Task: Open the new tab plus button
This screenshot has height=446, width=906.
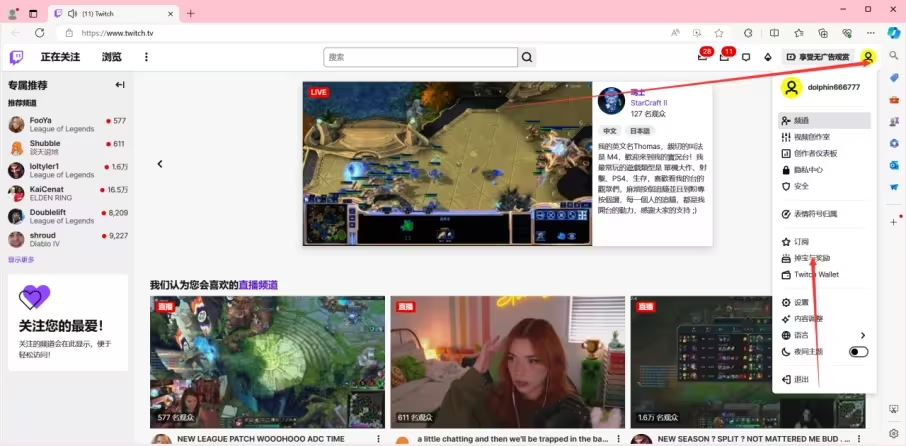Action: click(x=191, y=13)
